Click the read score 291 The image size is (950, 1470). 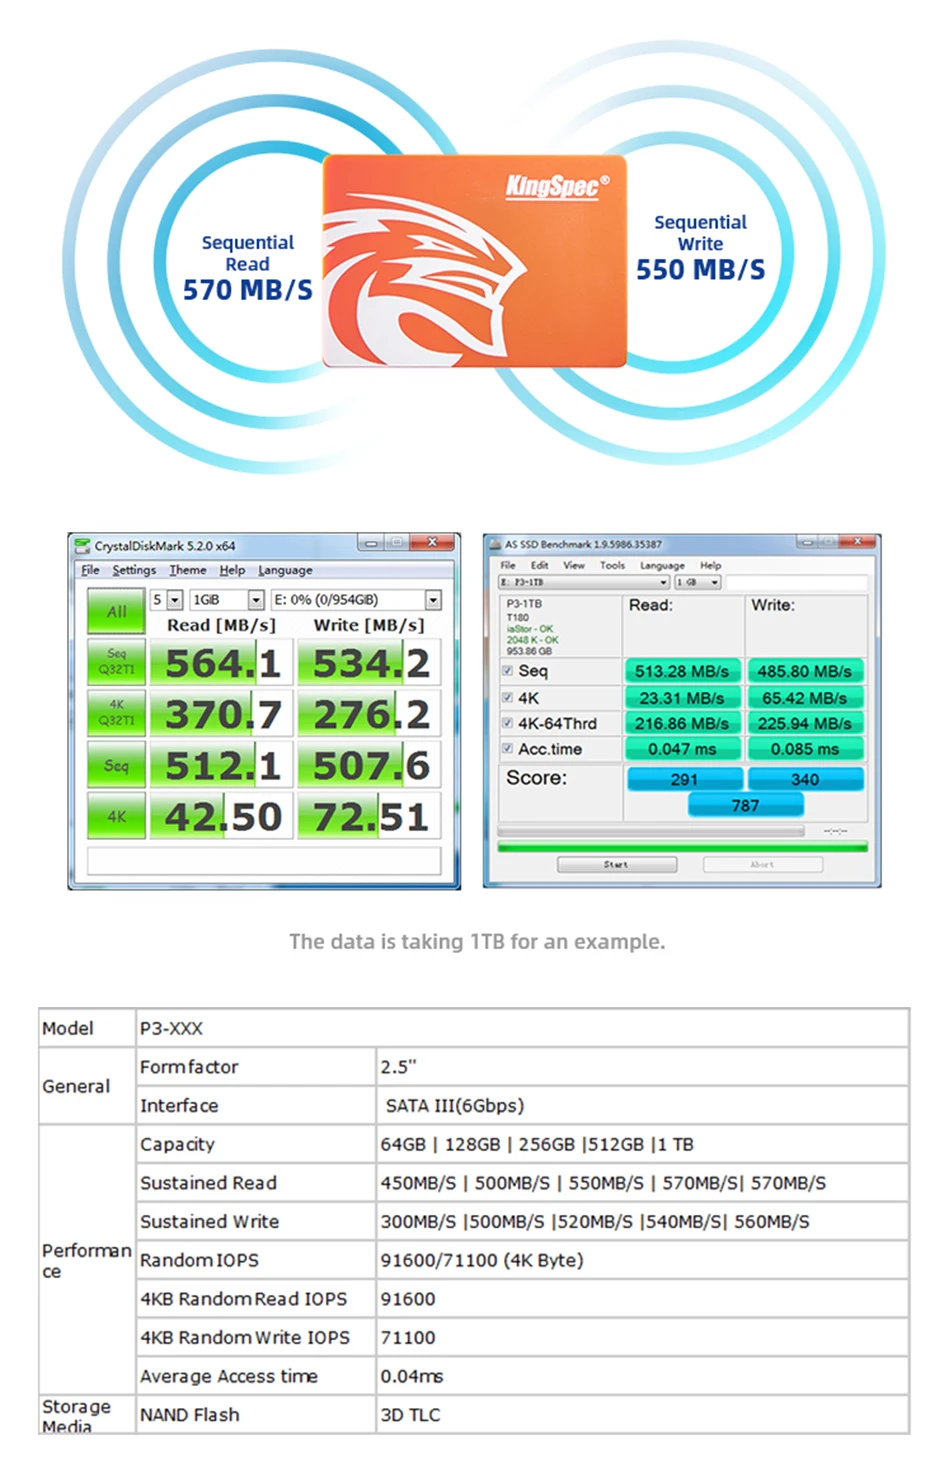point(685,779)
